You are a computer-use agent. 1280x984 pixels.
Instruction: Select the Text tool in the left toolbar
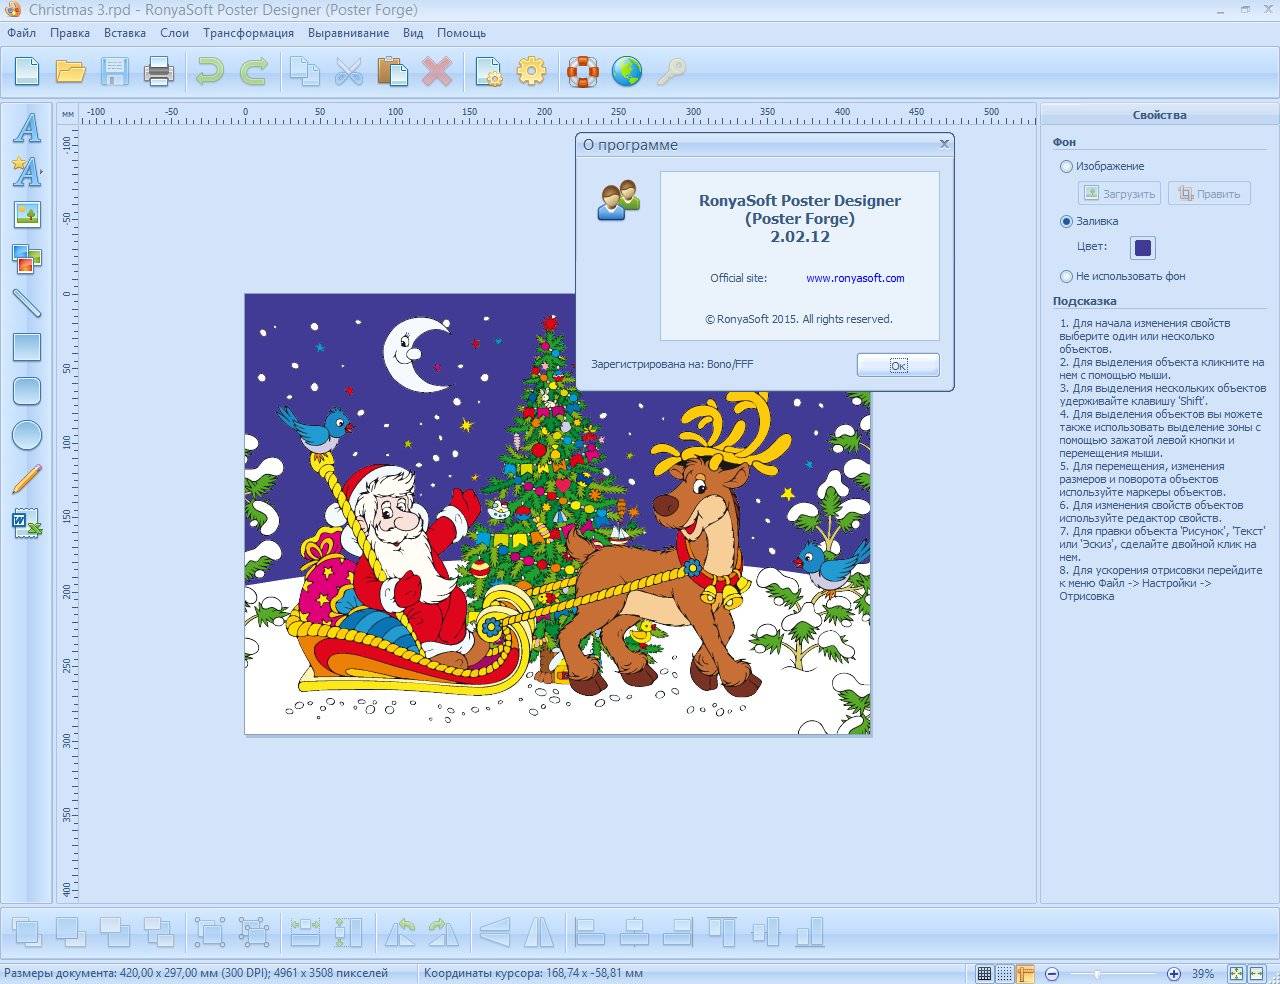tap(27, 128)
